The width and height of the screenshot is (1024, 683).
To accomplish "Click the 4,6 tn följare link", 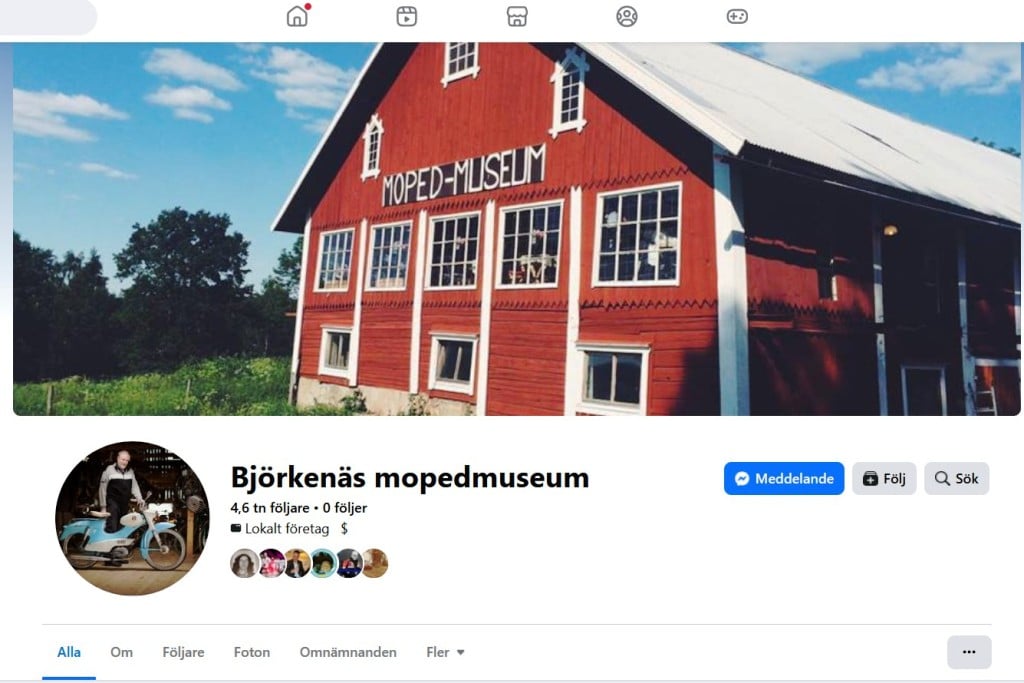I will (x=270, y=507).
